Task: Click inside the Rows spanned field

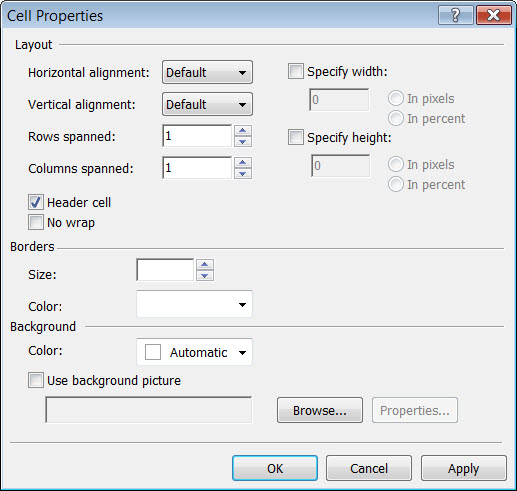Action: [x=197, y=136]
